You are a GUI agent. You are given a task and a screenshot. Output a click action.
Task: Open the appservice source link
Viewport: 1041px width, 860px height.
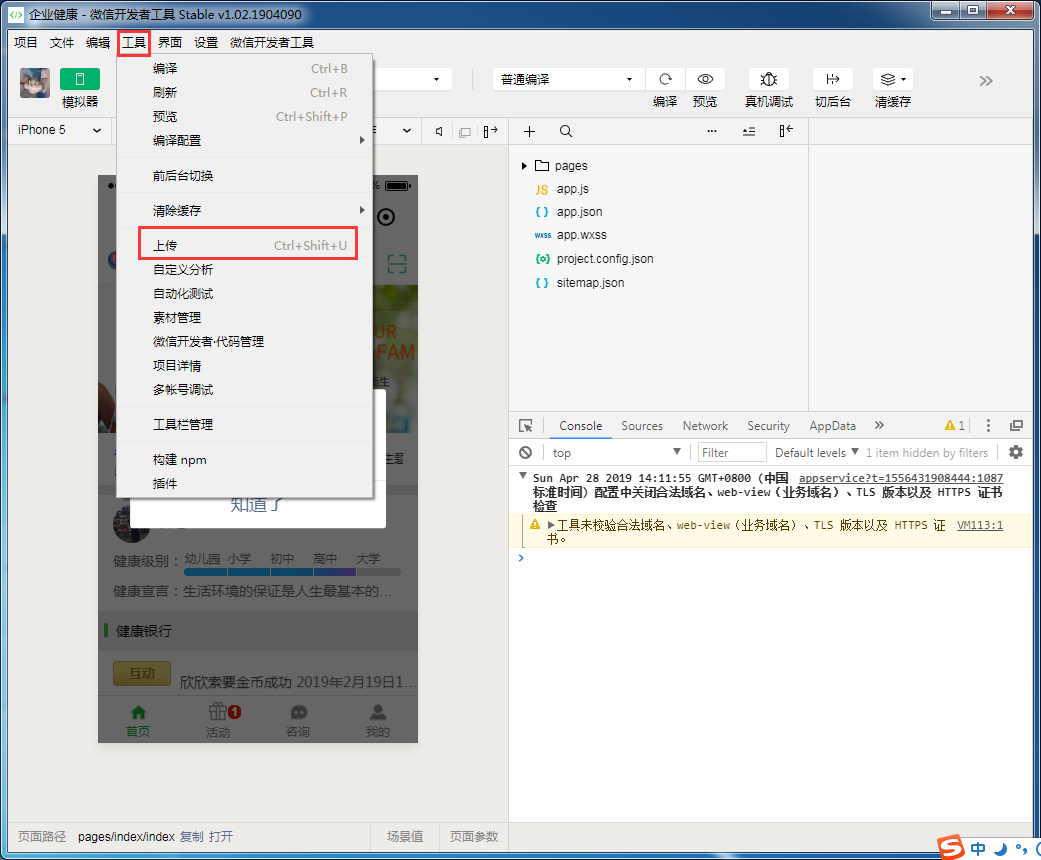point(900,478)
